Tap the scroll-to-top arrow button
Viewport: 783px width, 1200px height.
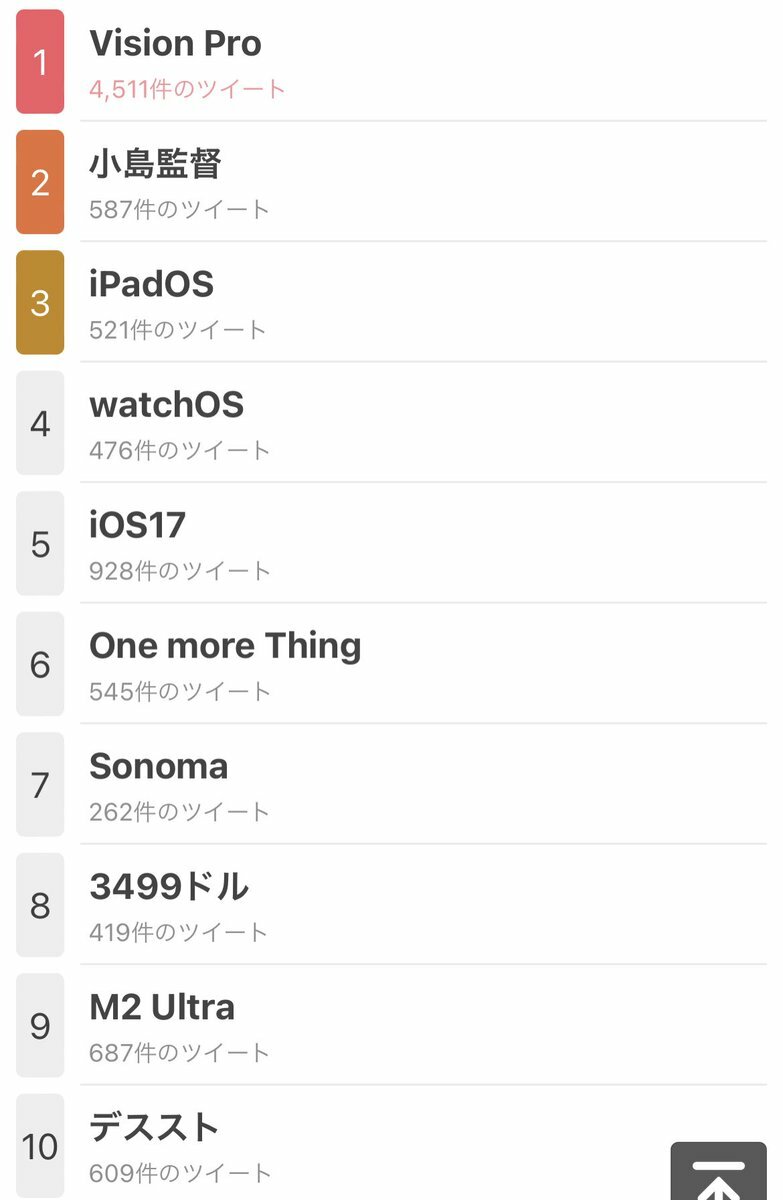tap(718, 1172)
